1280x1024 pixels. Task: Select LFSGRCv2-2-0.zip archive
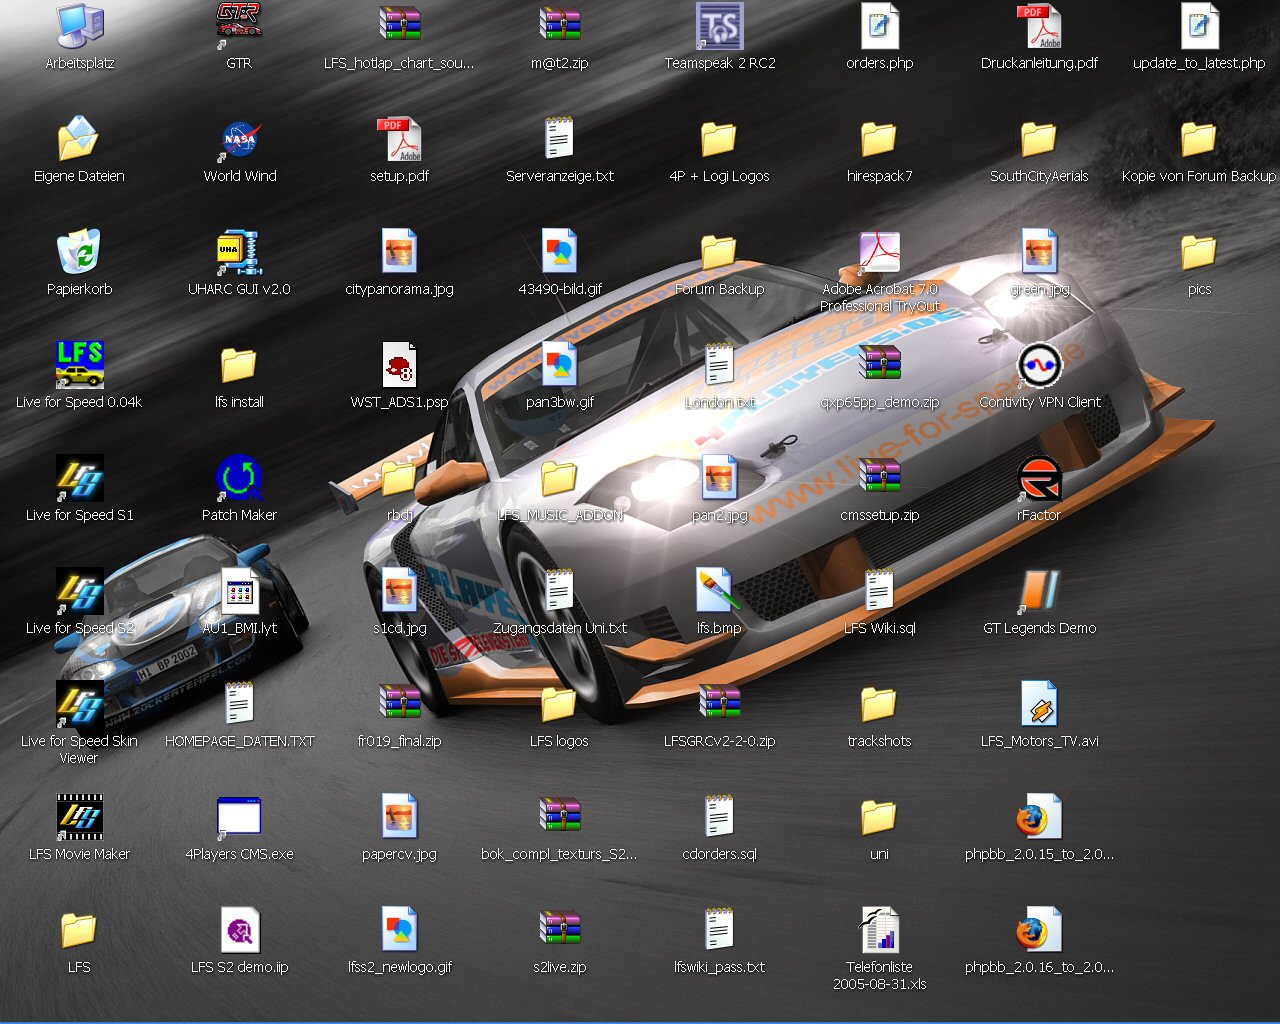point(720,705)
